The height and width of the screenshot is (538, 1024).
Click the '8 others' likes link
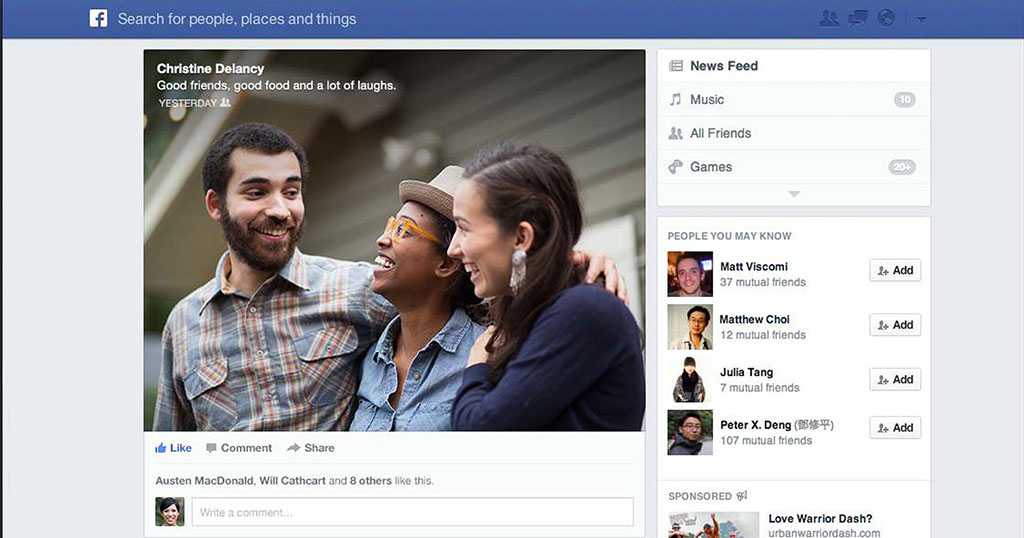pyautogui.click(x=371, y=481)
